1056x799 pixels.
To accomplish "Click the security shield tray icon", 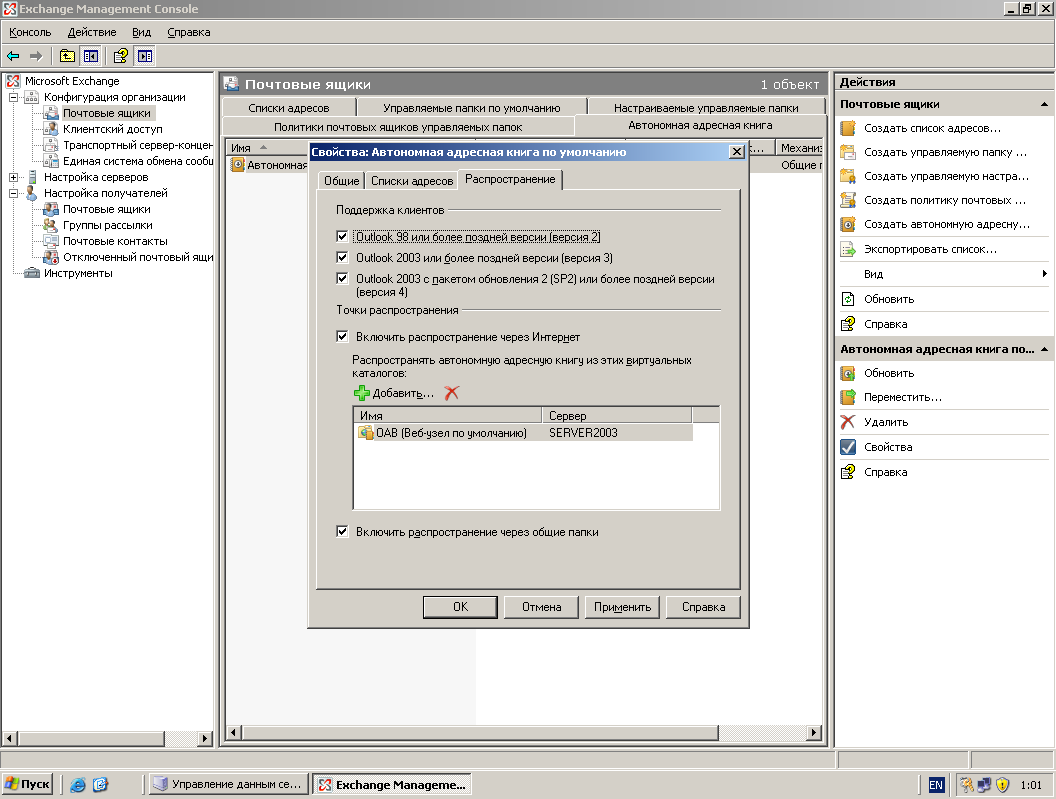I will pyautogui.click(x=1002, y=785).
